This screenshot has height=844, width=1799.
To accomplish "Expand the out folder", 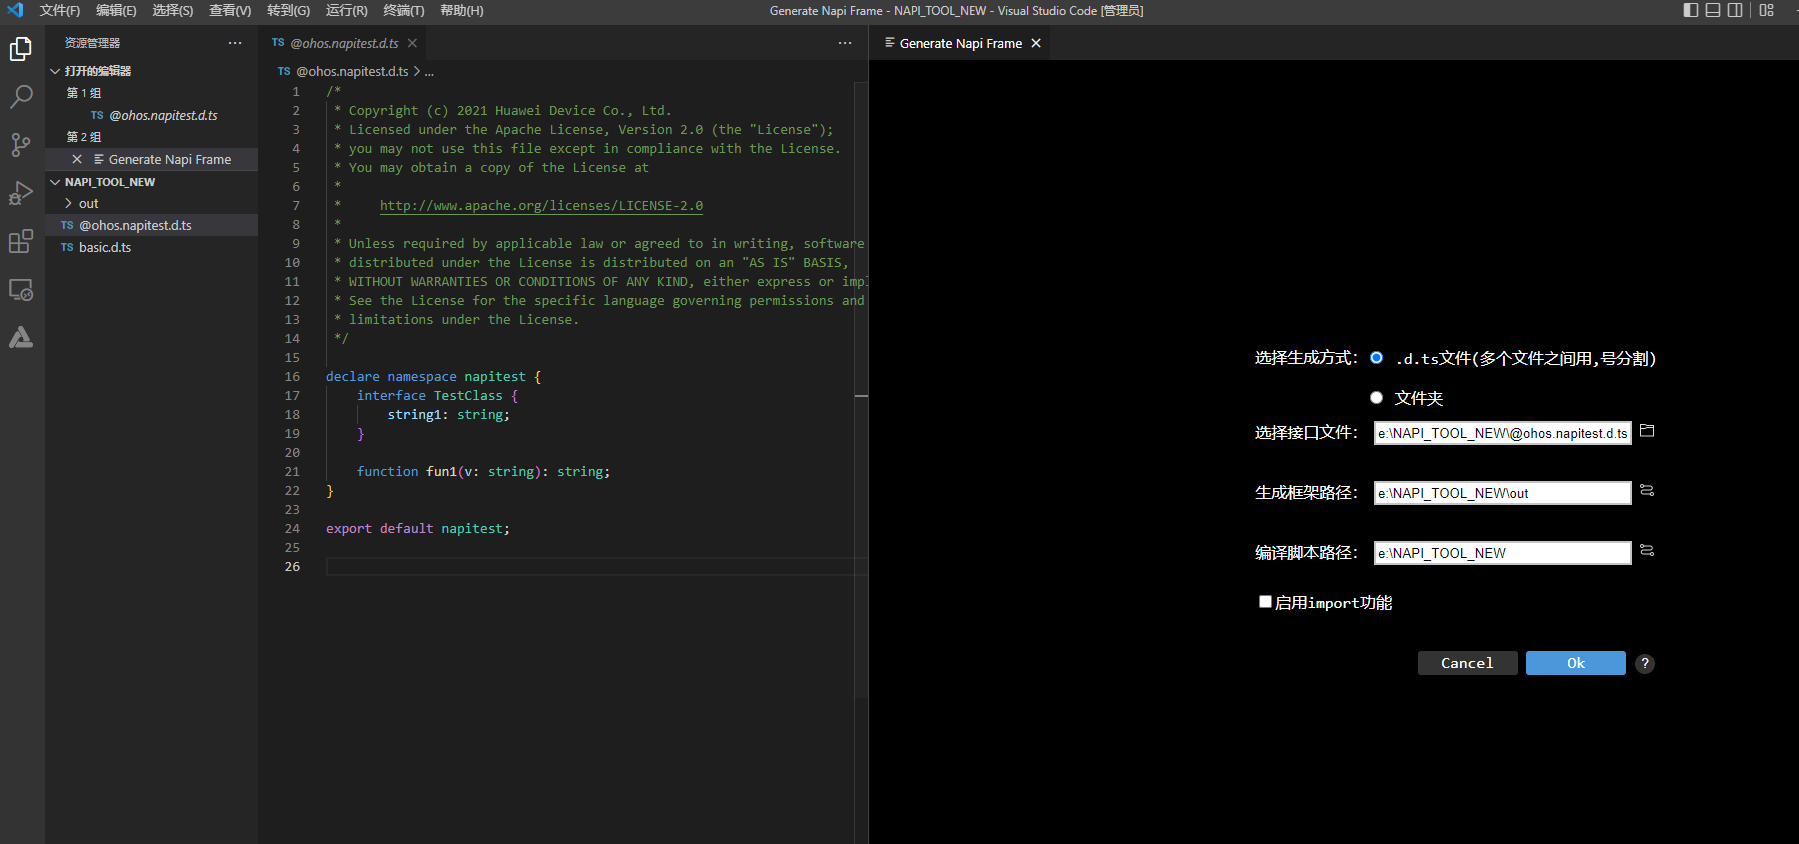I will click(68, 203).
